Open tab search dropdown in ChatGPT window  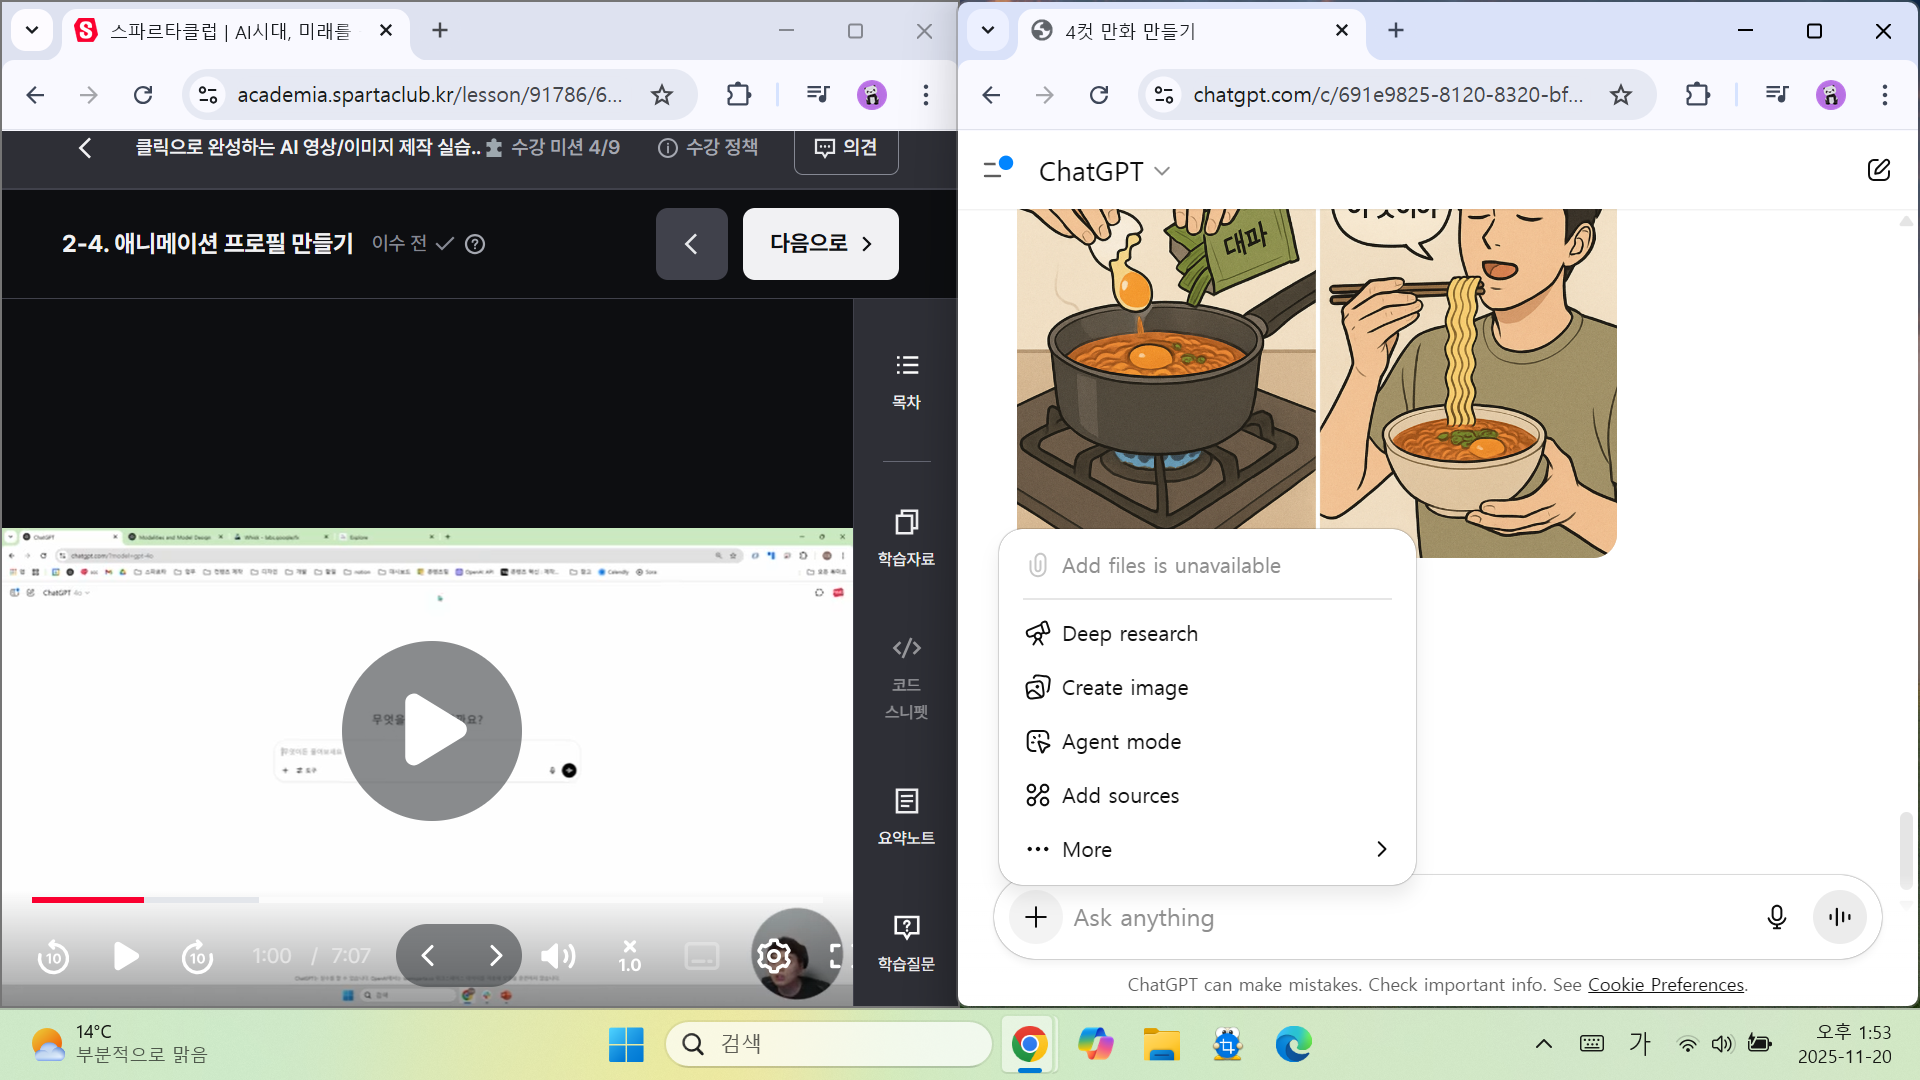pyautogui.click(x=988, y=30)
